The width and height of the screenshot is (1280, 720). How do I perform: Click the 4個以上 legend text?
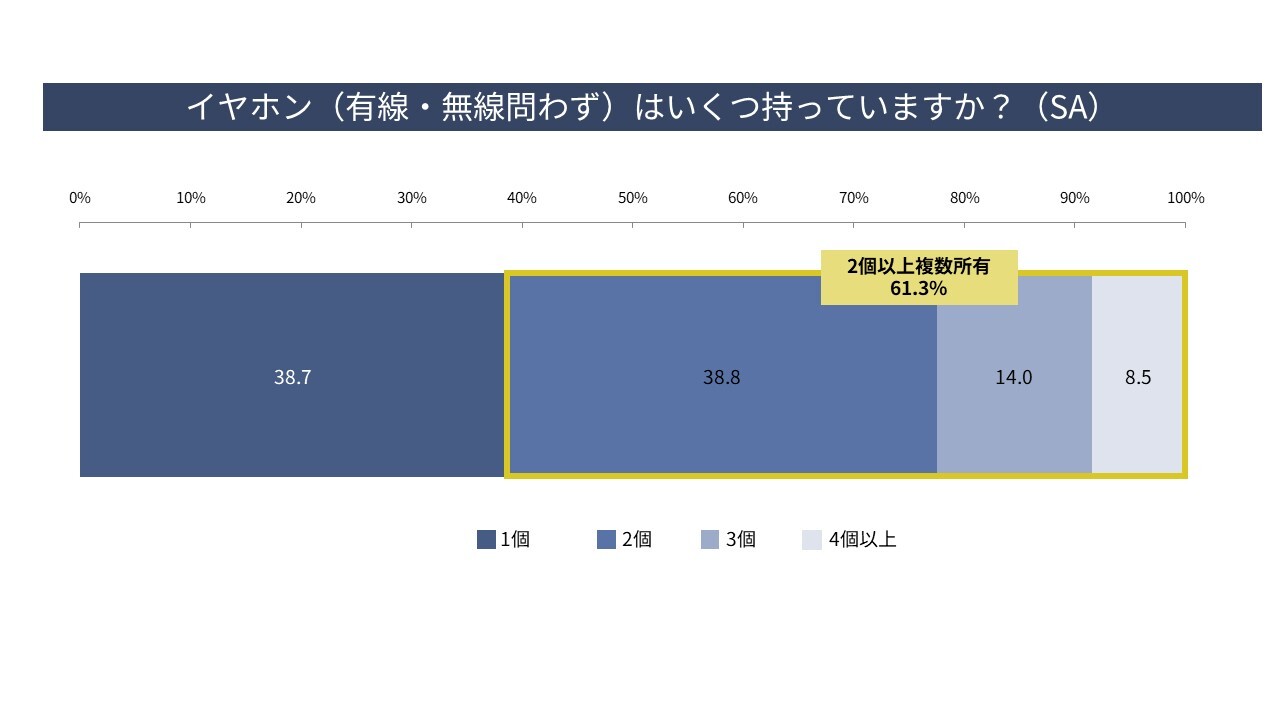click(862, 540)
